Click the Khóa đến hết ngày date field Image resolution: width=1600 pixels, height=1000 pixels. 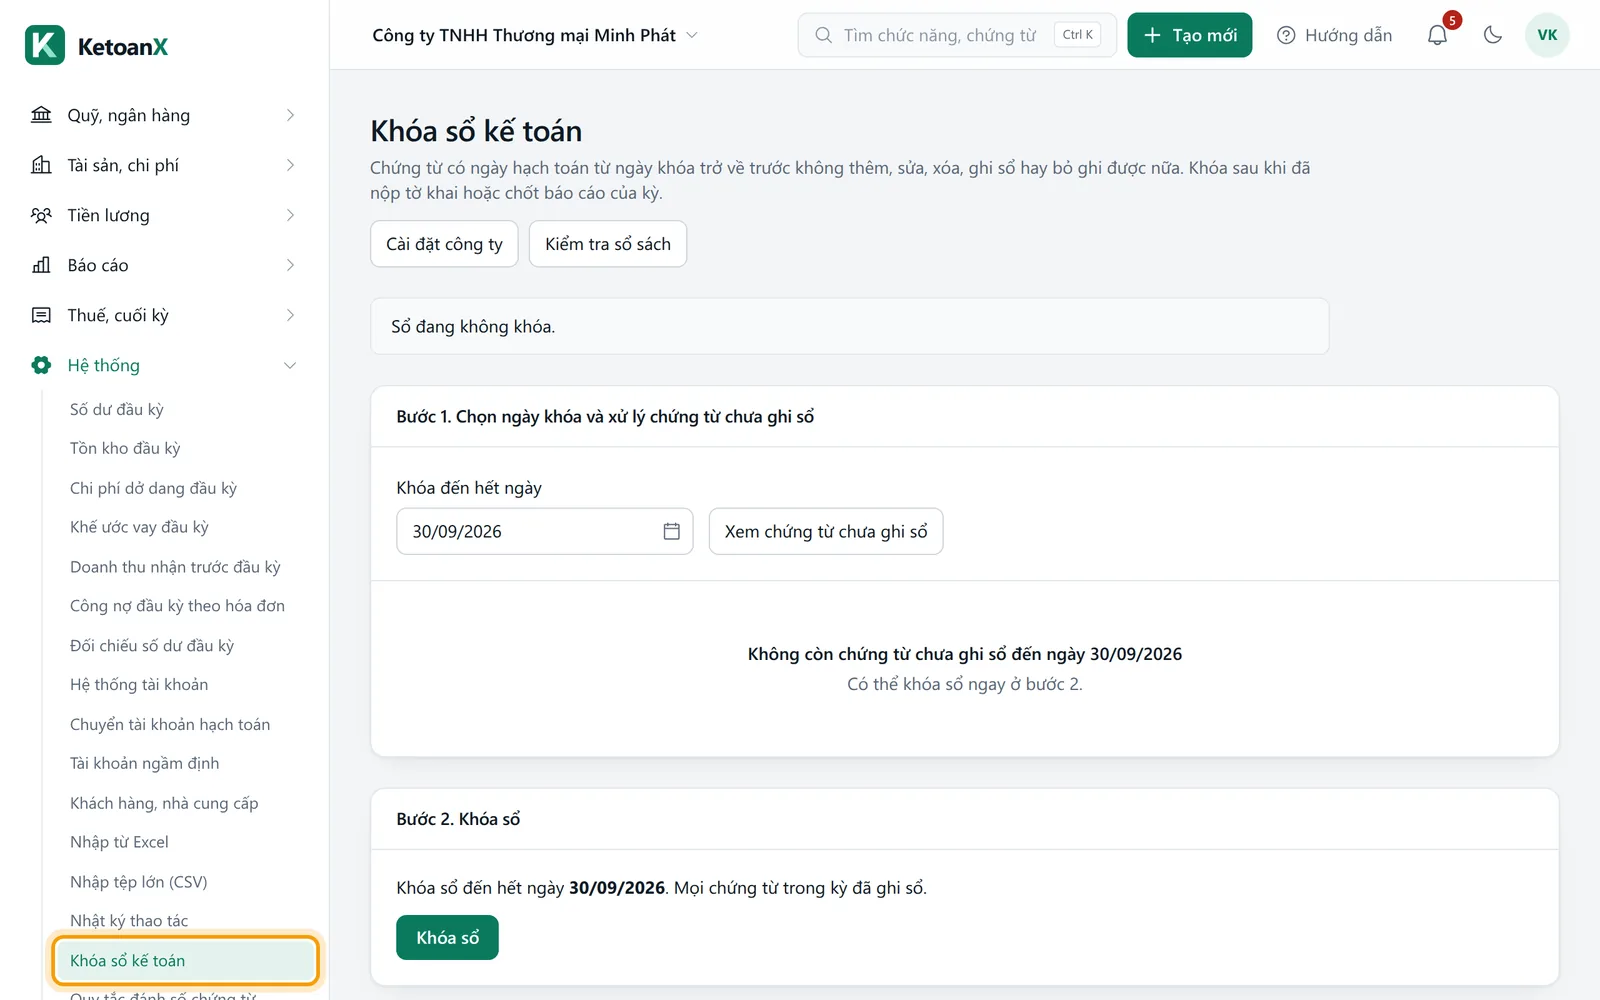(545, 531)
